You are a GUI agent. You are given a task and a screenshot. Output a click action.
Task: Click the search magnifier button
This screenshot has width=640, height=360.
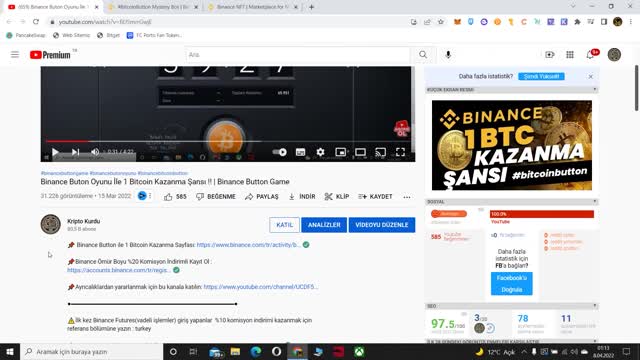point(423,54)
